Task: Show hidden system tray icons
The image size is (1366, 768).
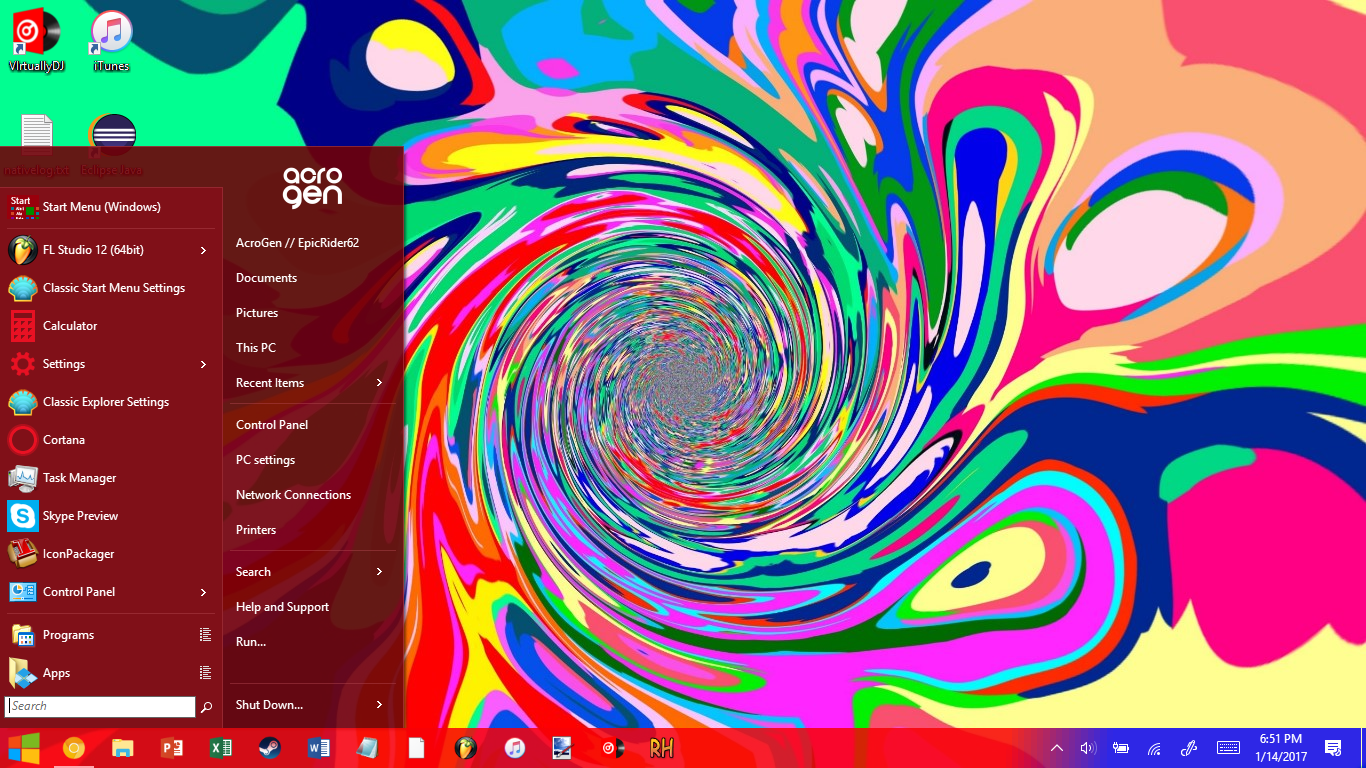Action: pos(1056,748)
